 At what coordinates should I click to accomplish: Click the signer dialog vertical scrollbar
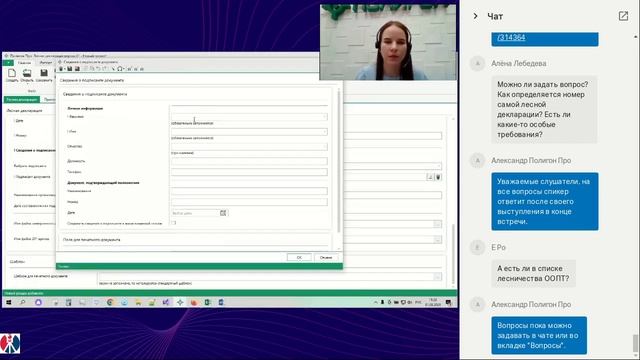pos(338,161)
